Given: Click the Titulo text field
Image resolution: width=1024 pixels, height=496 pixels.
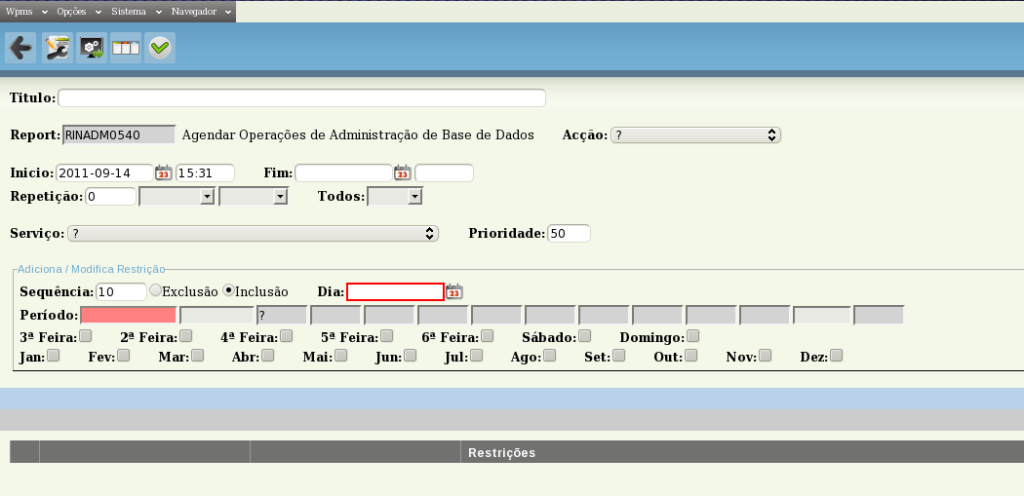Looking at the screenshot, I should coord(302,98).
